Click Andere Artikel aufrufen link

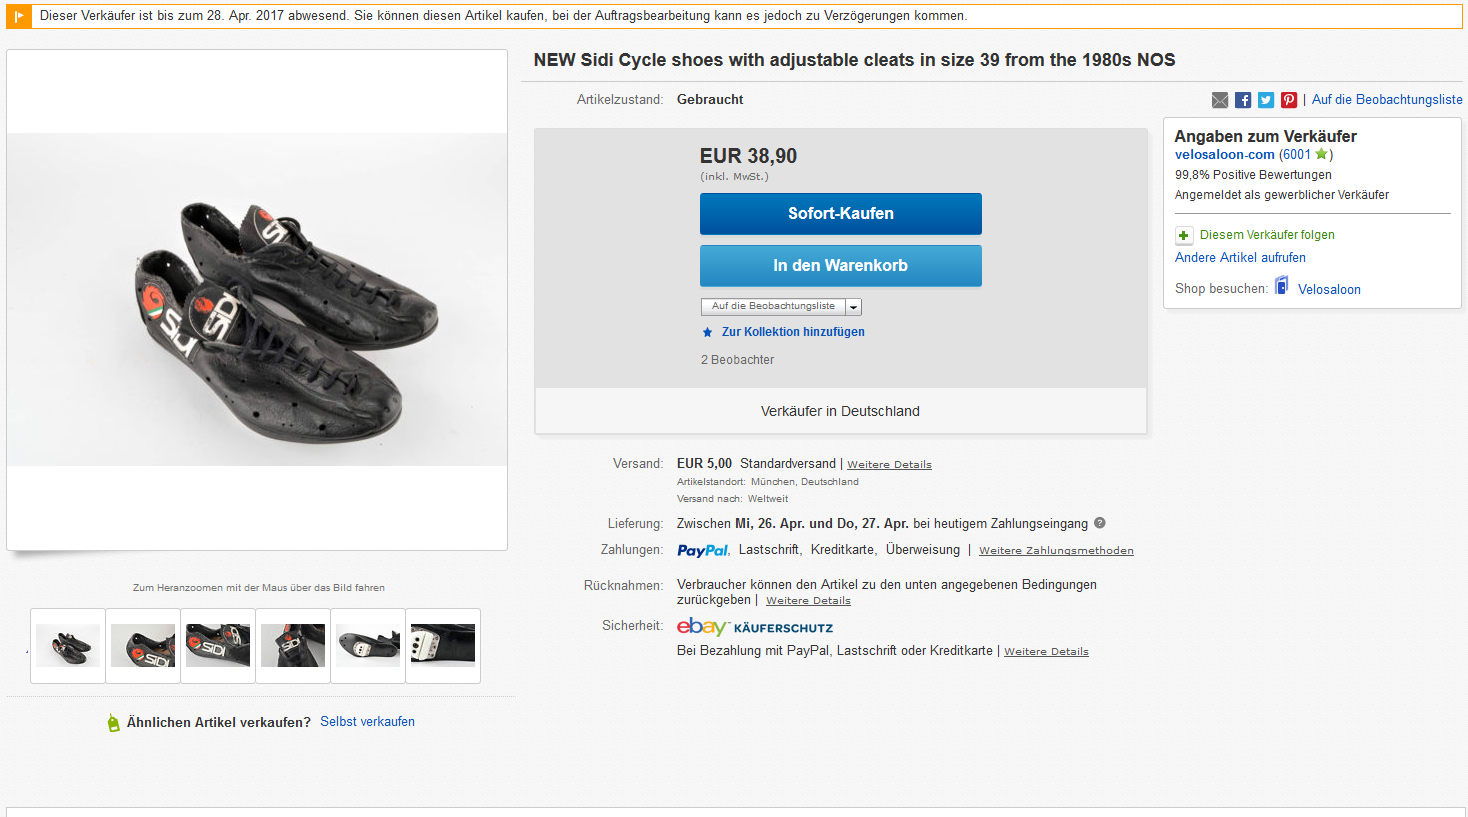1240,258
